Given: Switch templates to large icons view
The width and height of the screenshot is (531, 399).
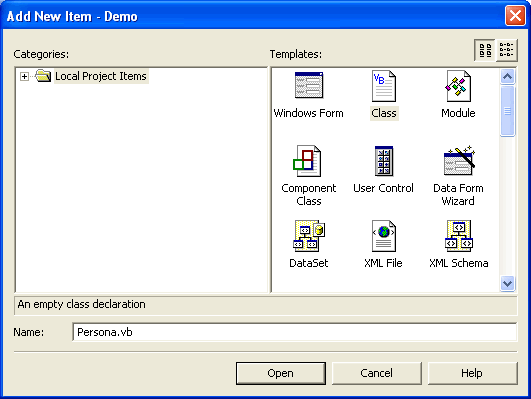Looking at the screenshot, I should coord(485,50).
